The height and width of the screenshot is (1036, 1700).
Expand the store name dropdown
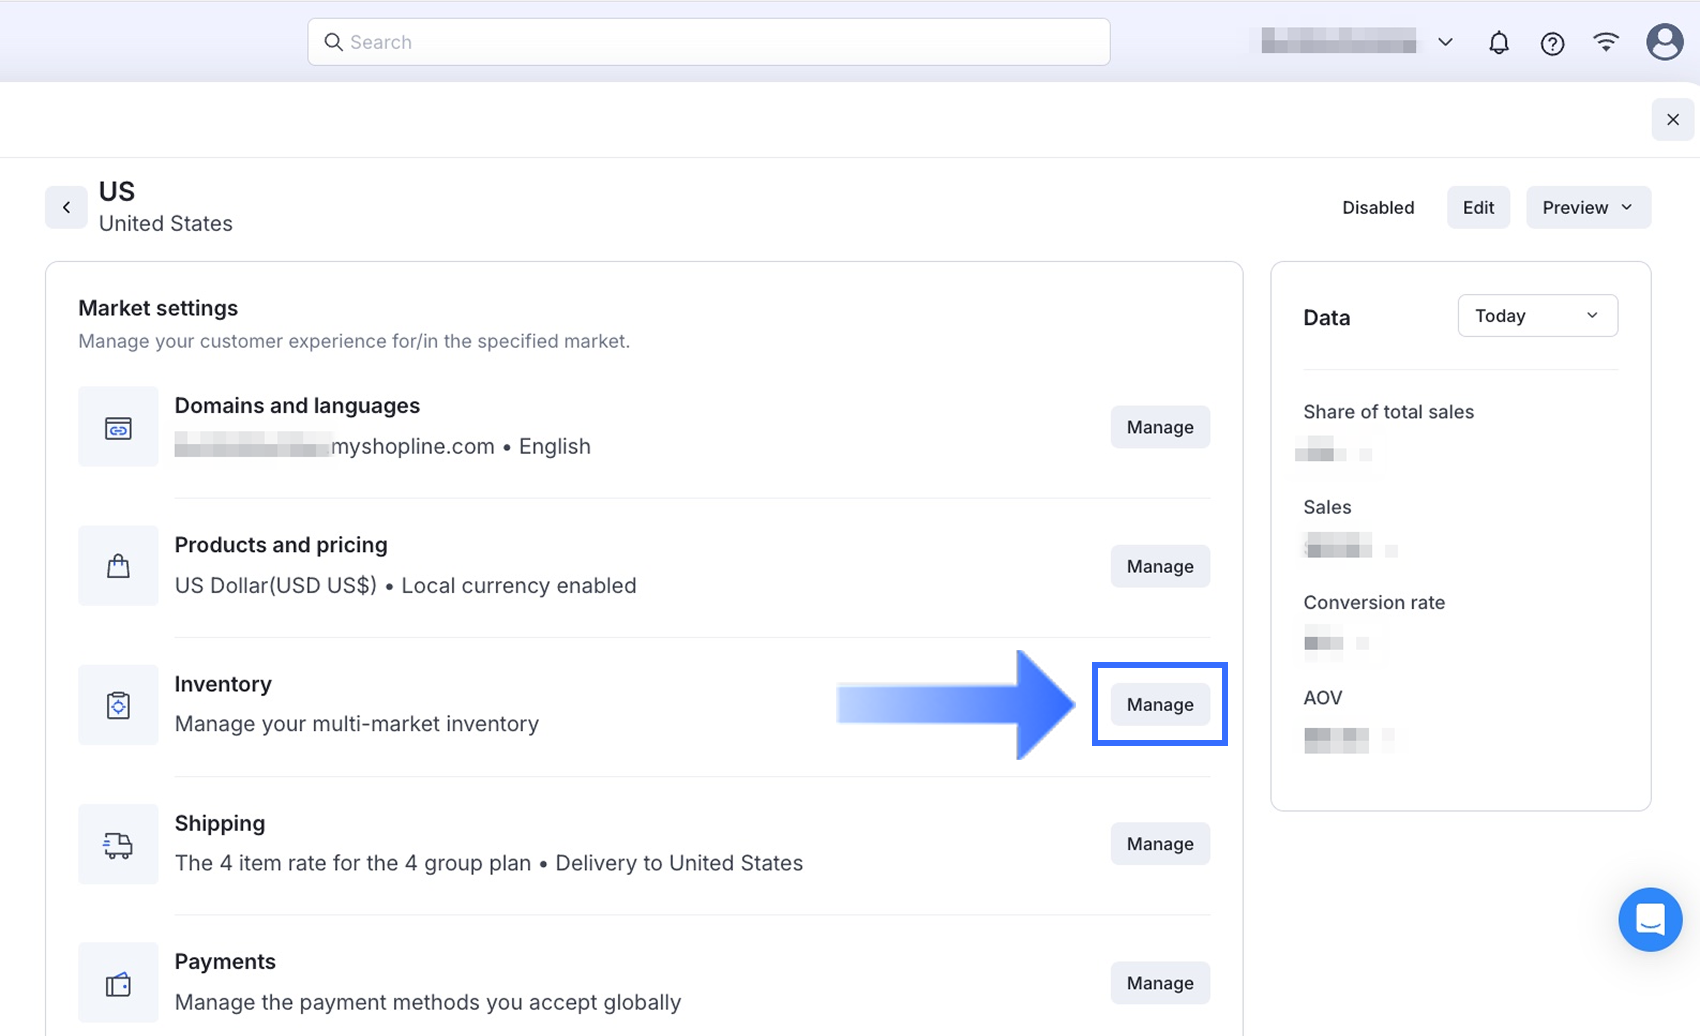point(1445,42)
